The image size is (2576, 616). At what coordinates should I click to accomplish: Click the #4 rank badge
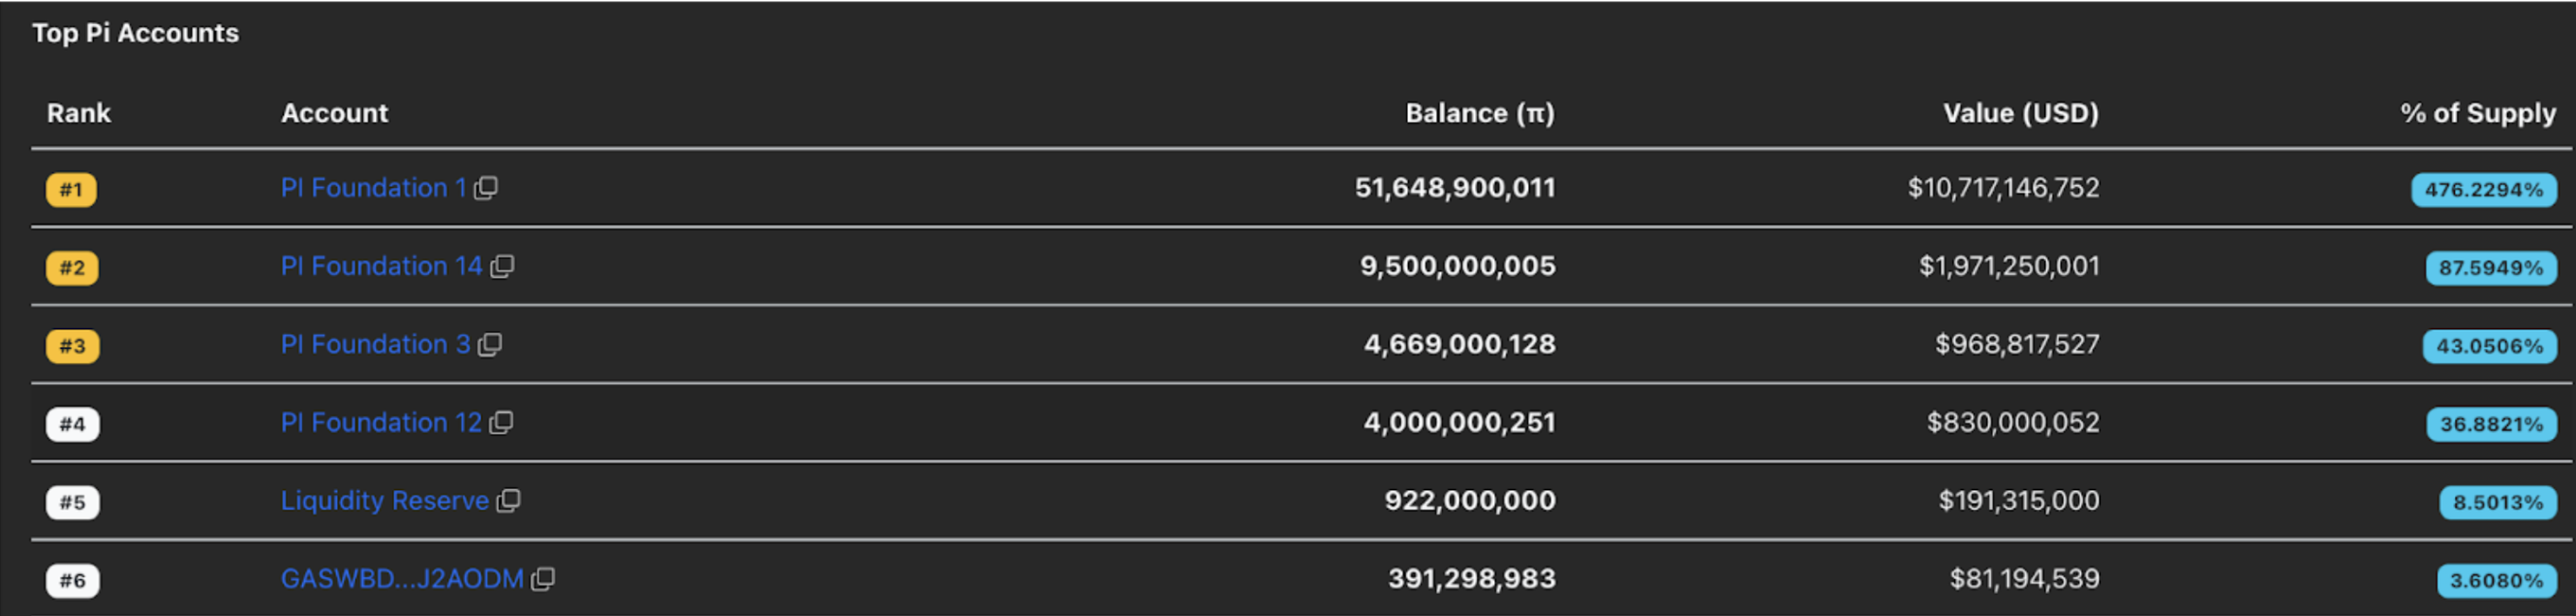coord(73,423)
